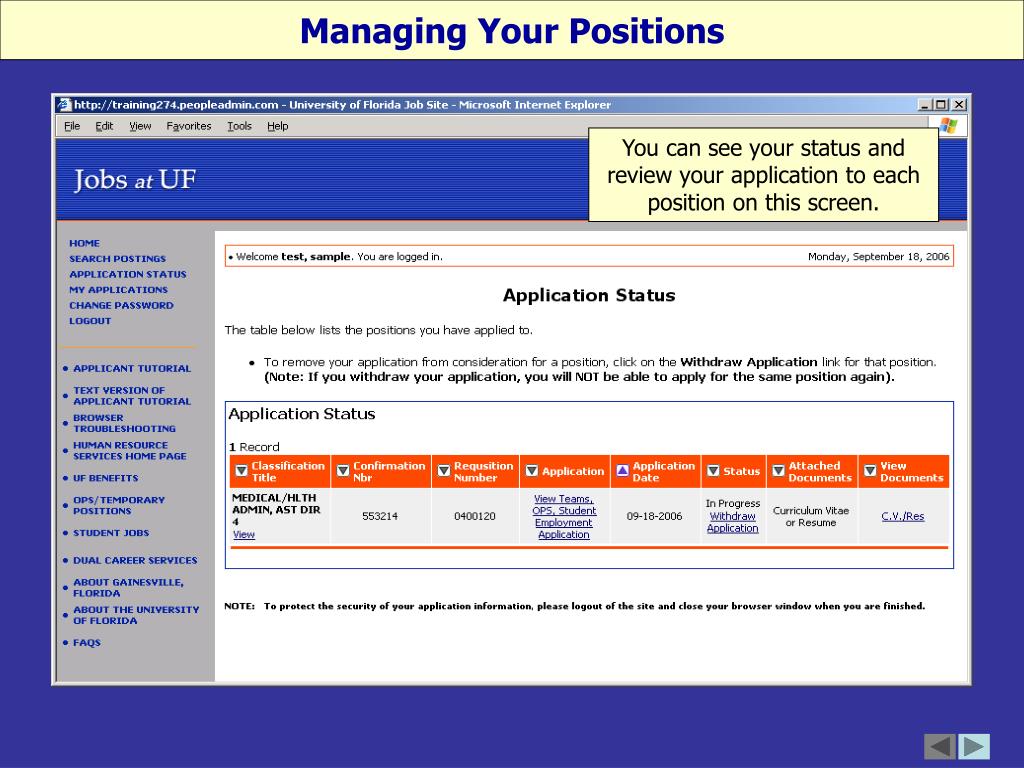Click LOGOUT in sidebar
The width and height of the screenshot is (1024, 768).
point(90,321)
